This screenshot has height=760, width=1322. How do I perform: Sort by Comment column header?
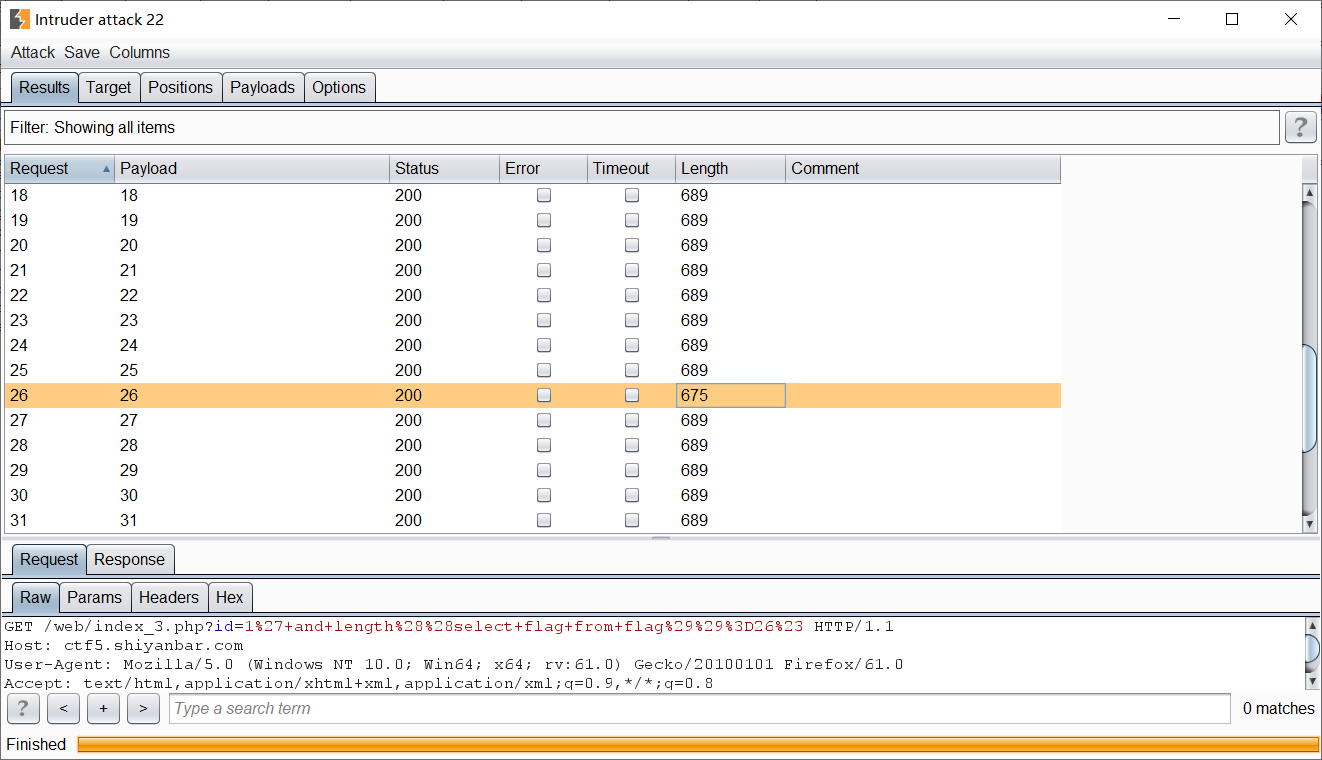coord(923,169)
